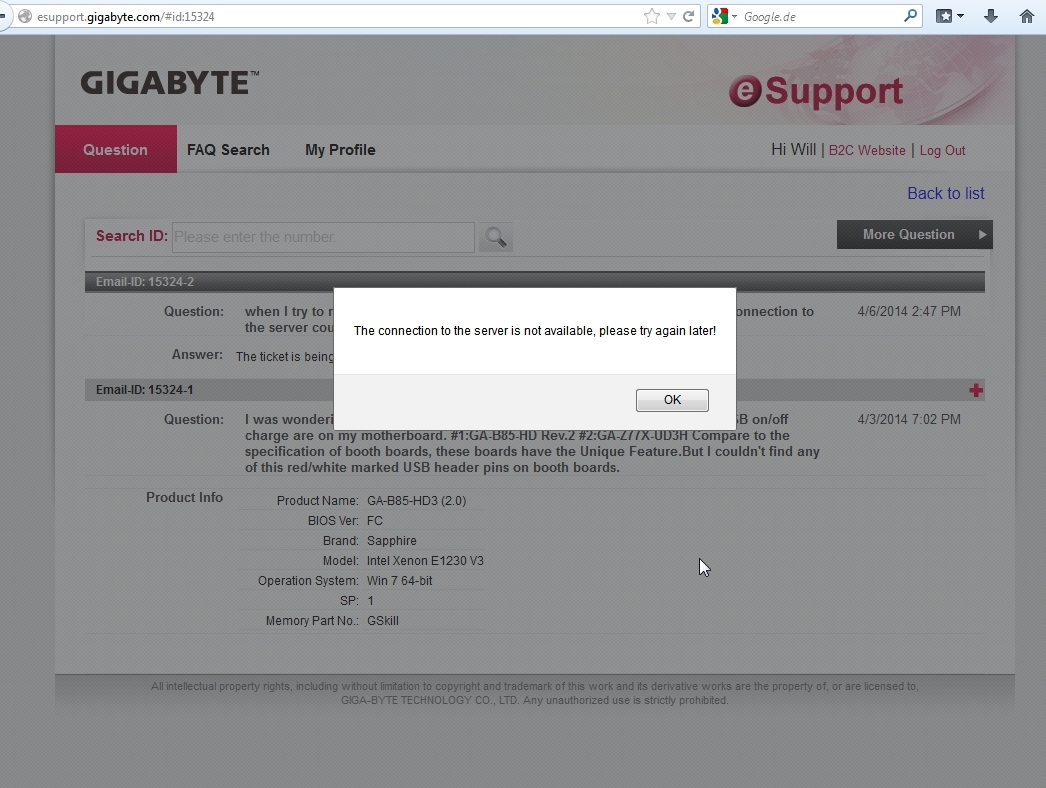Click the Search ID magnifier button
Screen dimensions: 1046x788
pyautogui.click(x=496, y=238)
